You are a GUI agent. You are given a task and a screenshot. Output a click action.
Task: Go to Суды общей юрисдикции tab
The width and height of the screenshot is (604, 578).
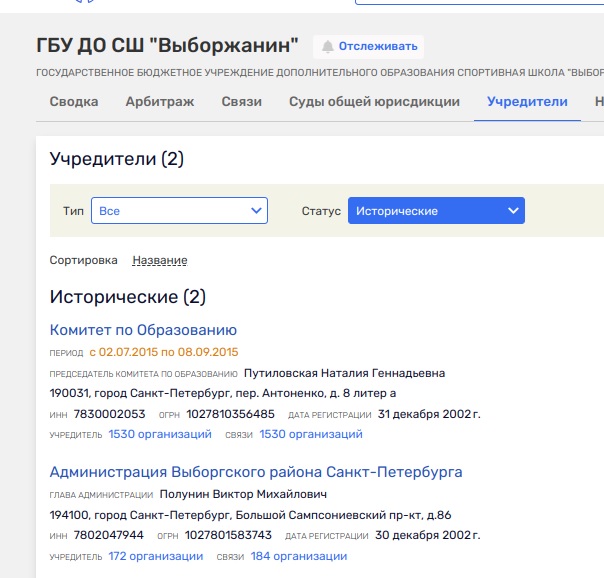click(374, 102)
